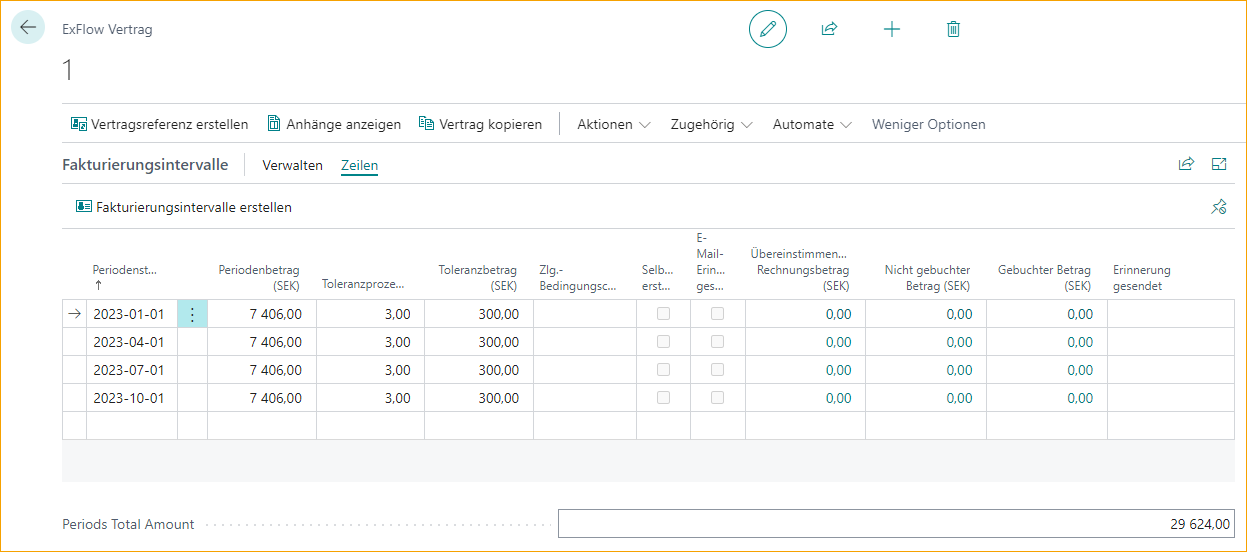Click Anhänge anzeigen
Image resolution: width=1247 pixels, height=552 pixels.
[x=334, y=125]
